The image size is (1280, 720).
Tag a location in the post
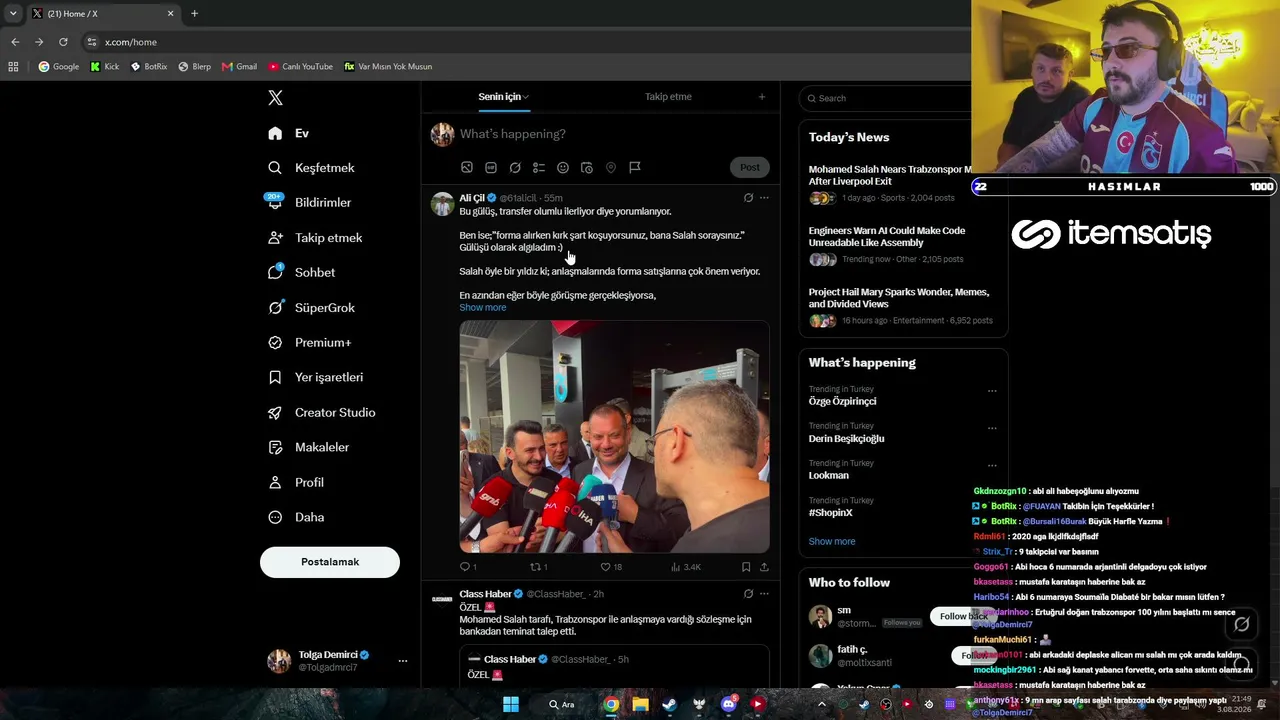coord(611,168)
